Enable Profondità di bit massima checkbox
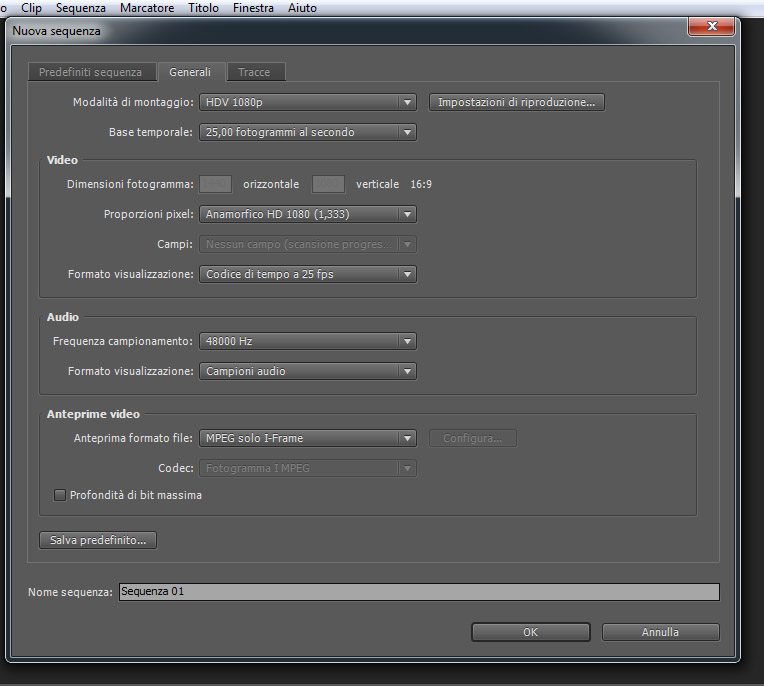This screenshot has width=764, height=686. pos(59,495)
